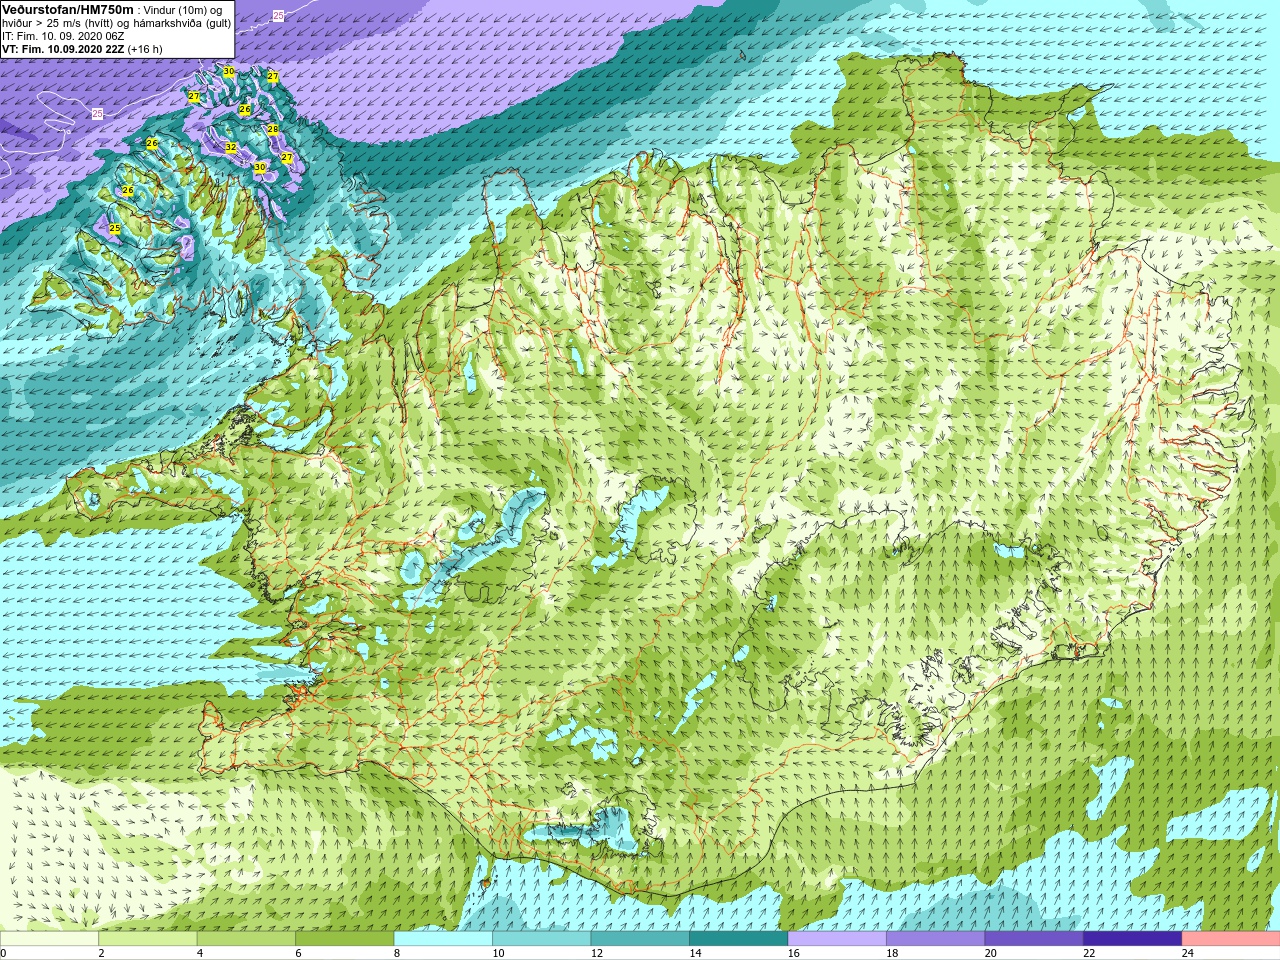Click the pink above-24 m/s legend swatch

pos(1231,939)
